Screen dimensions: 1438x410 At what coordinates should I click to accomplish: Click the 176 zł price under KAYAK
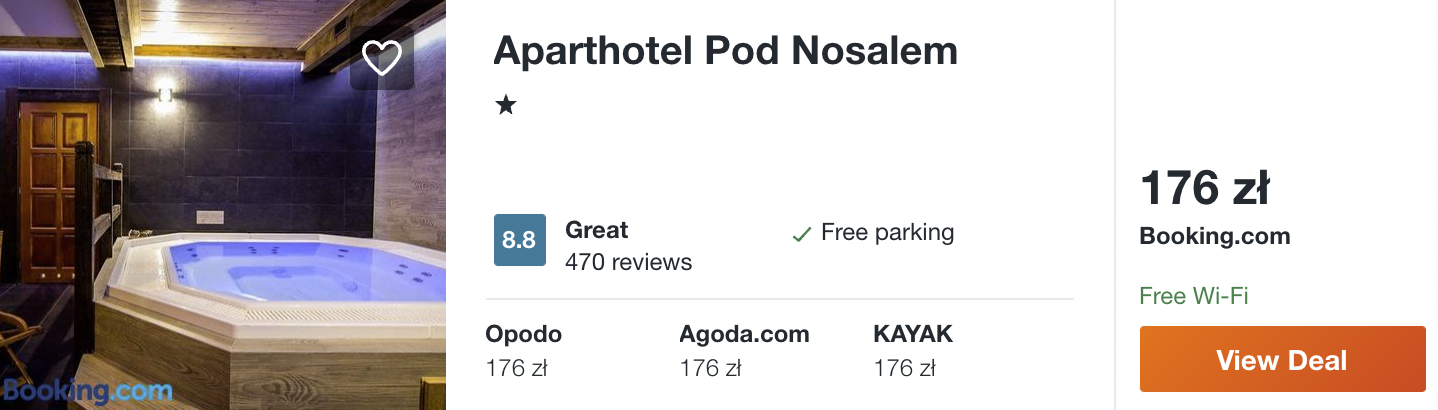pyautogui.click(x=904, y=368)
